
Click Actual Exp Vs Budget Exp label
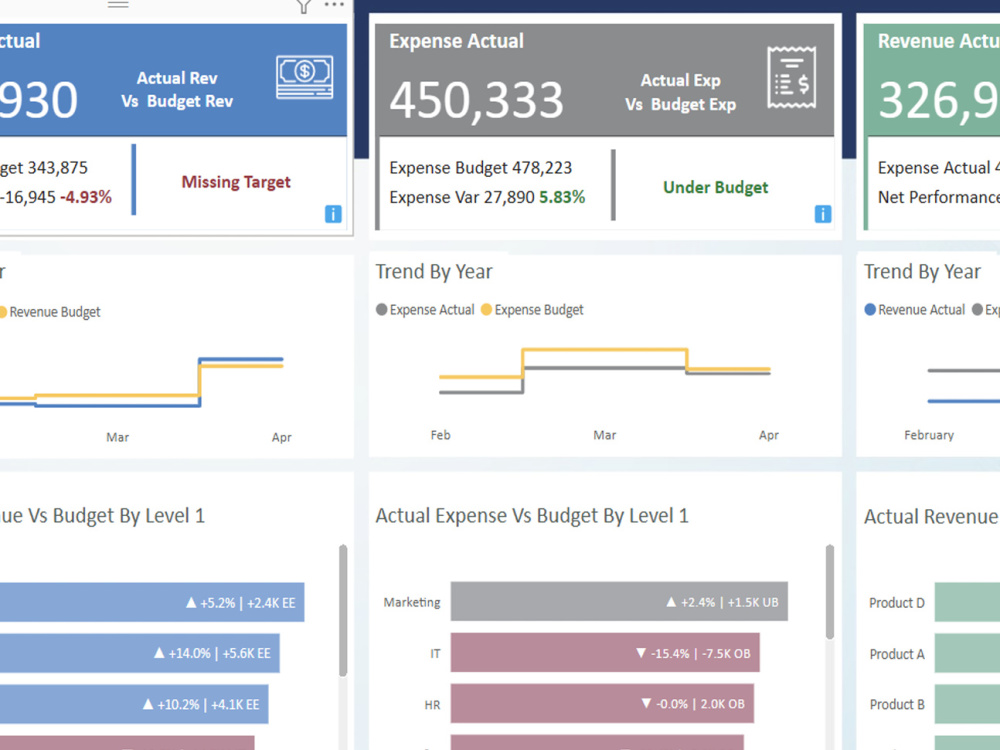click(x=680, y=92)
